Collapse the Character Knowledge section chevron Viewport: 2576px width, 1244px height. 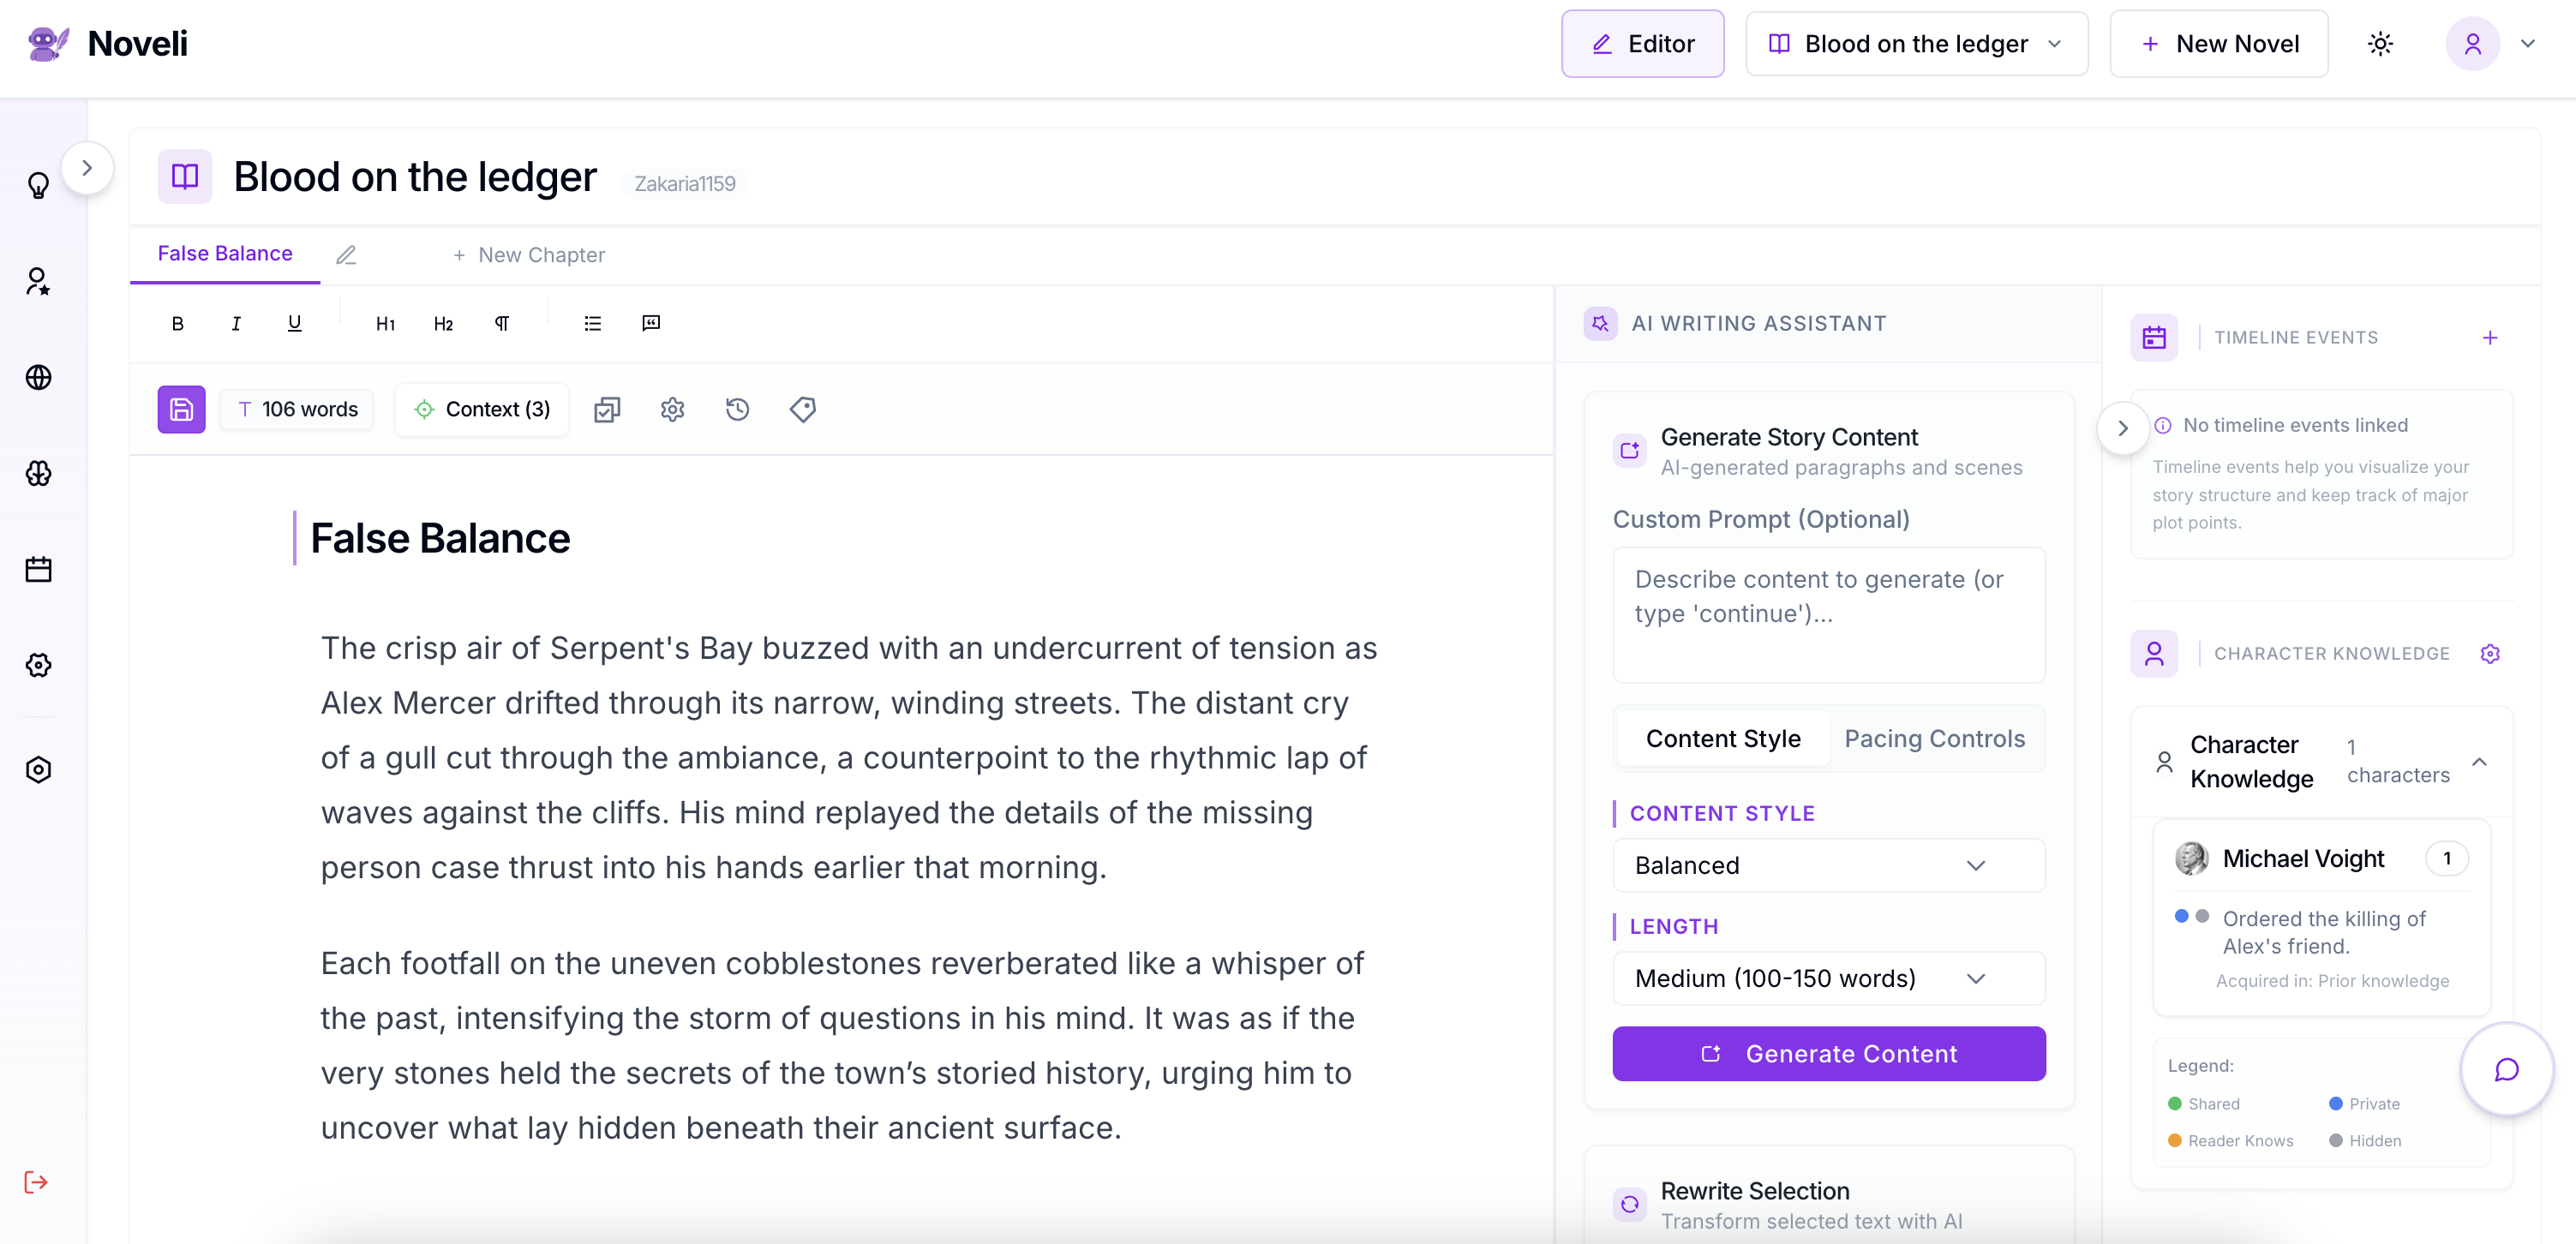(x=2479, y=762)
